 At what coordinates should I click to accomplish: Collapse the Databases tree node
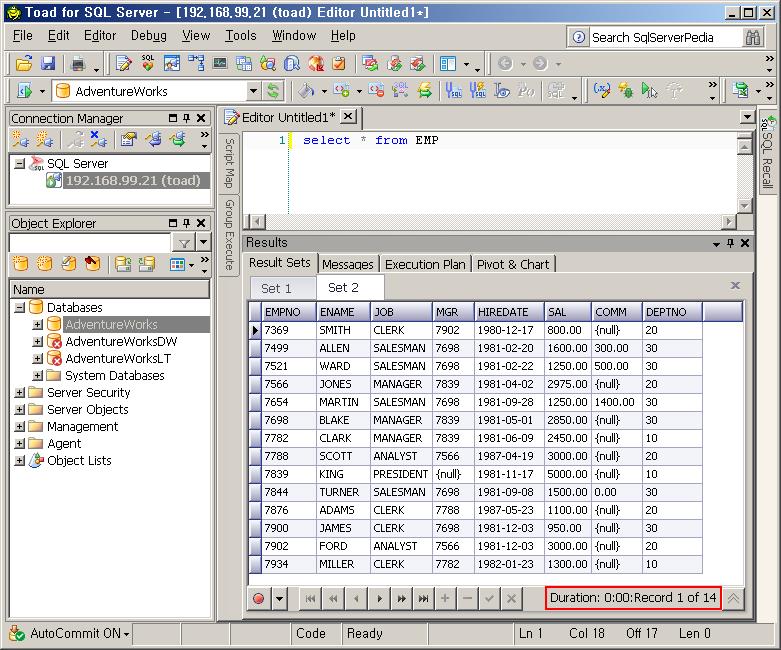(19, 308)
